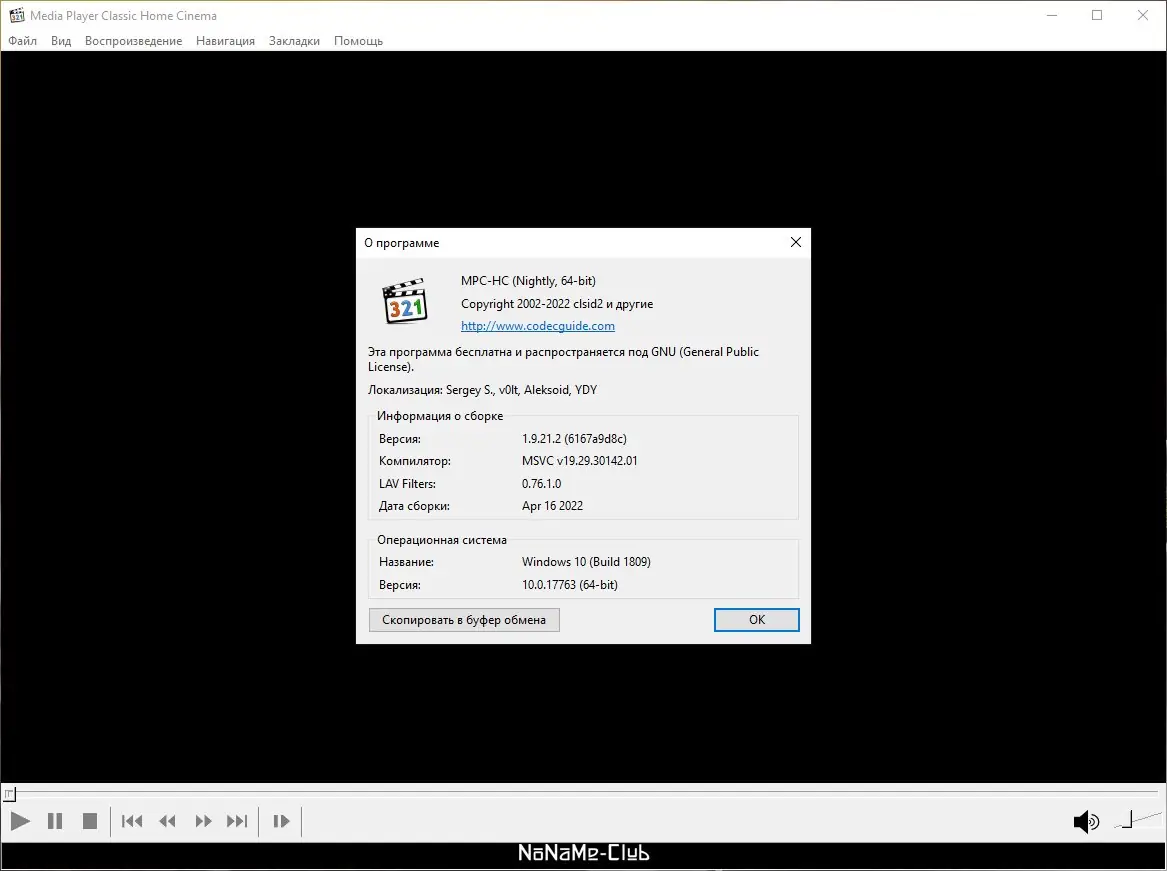
Task: Mute audio via the speaker icon
Action: point(1086,821)
